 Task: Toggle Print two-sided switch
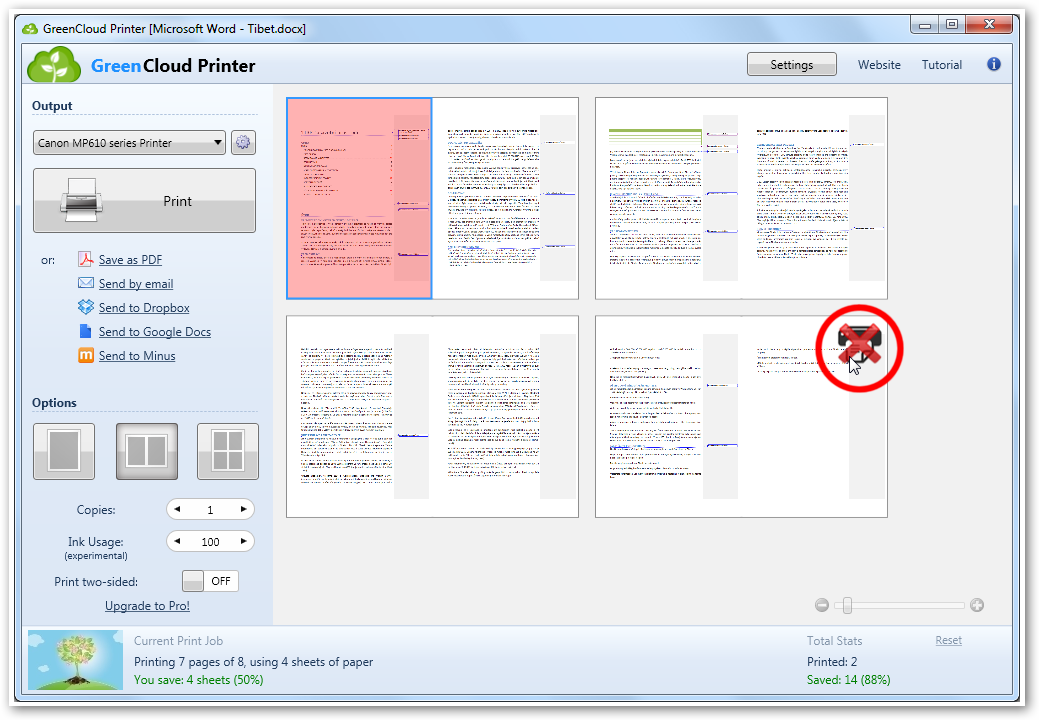click(x=210, y=581)
